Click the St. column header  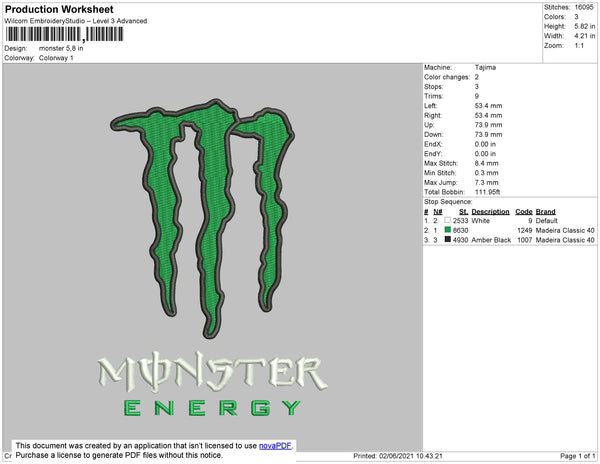click(x=463, y=211)
